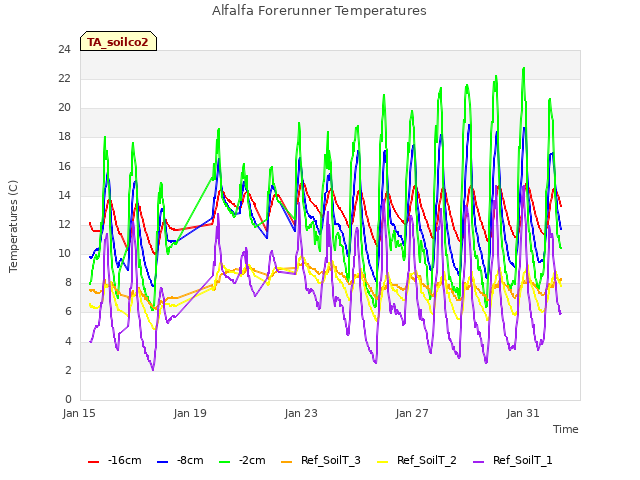Click the Jan 23 x-axis label
The width and height of the screenshot is (640, 480).
pos(301,413)
